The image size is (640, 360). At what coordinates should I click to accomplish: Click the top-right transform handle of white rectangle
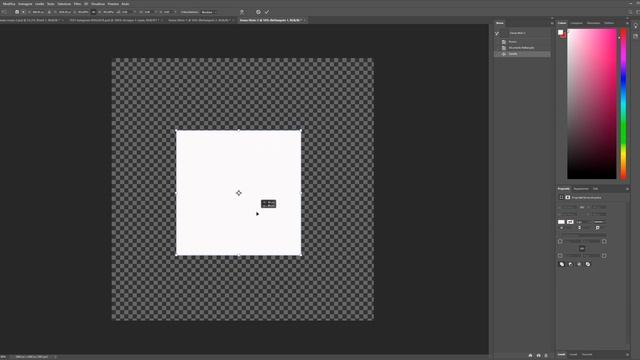[x=301, y=131]
